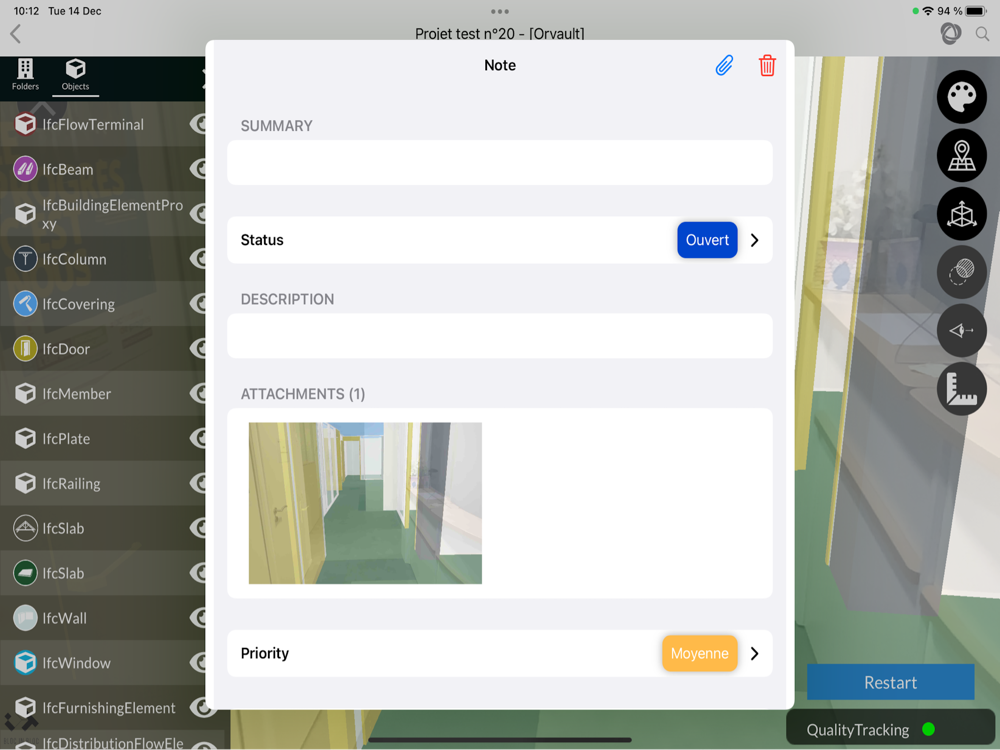
Task: Toggle visibility of IfcMember
Action: (198, 393)
